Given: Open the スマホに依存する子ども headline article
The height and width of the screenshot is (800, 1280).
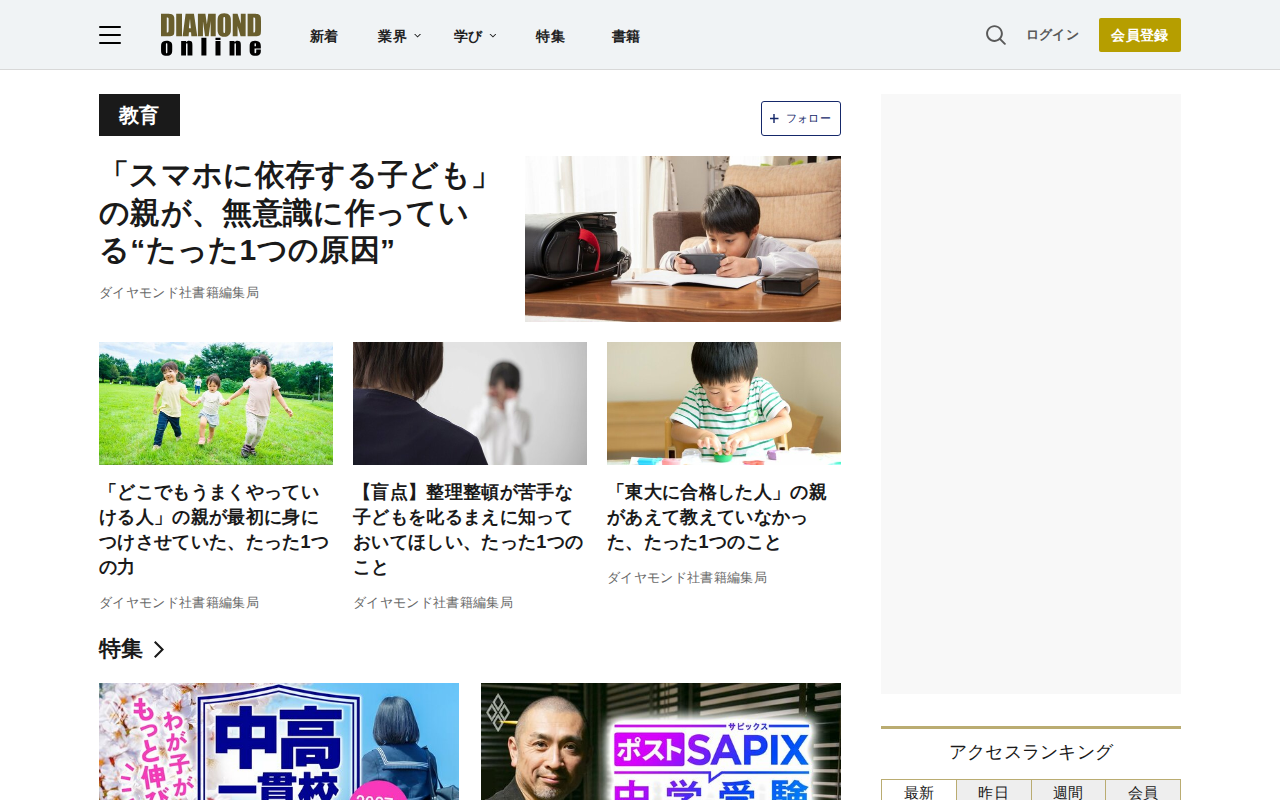Looking at the screenshot, I should tap(299, 213).
